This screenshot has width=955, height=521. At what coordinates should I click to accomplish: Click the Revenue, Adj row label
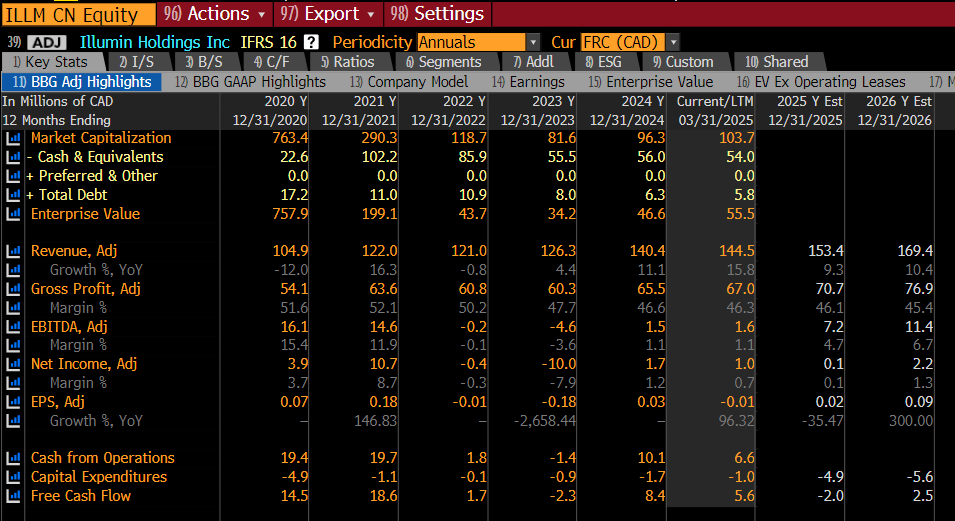(x=74, y=251)
